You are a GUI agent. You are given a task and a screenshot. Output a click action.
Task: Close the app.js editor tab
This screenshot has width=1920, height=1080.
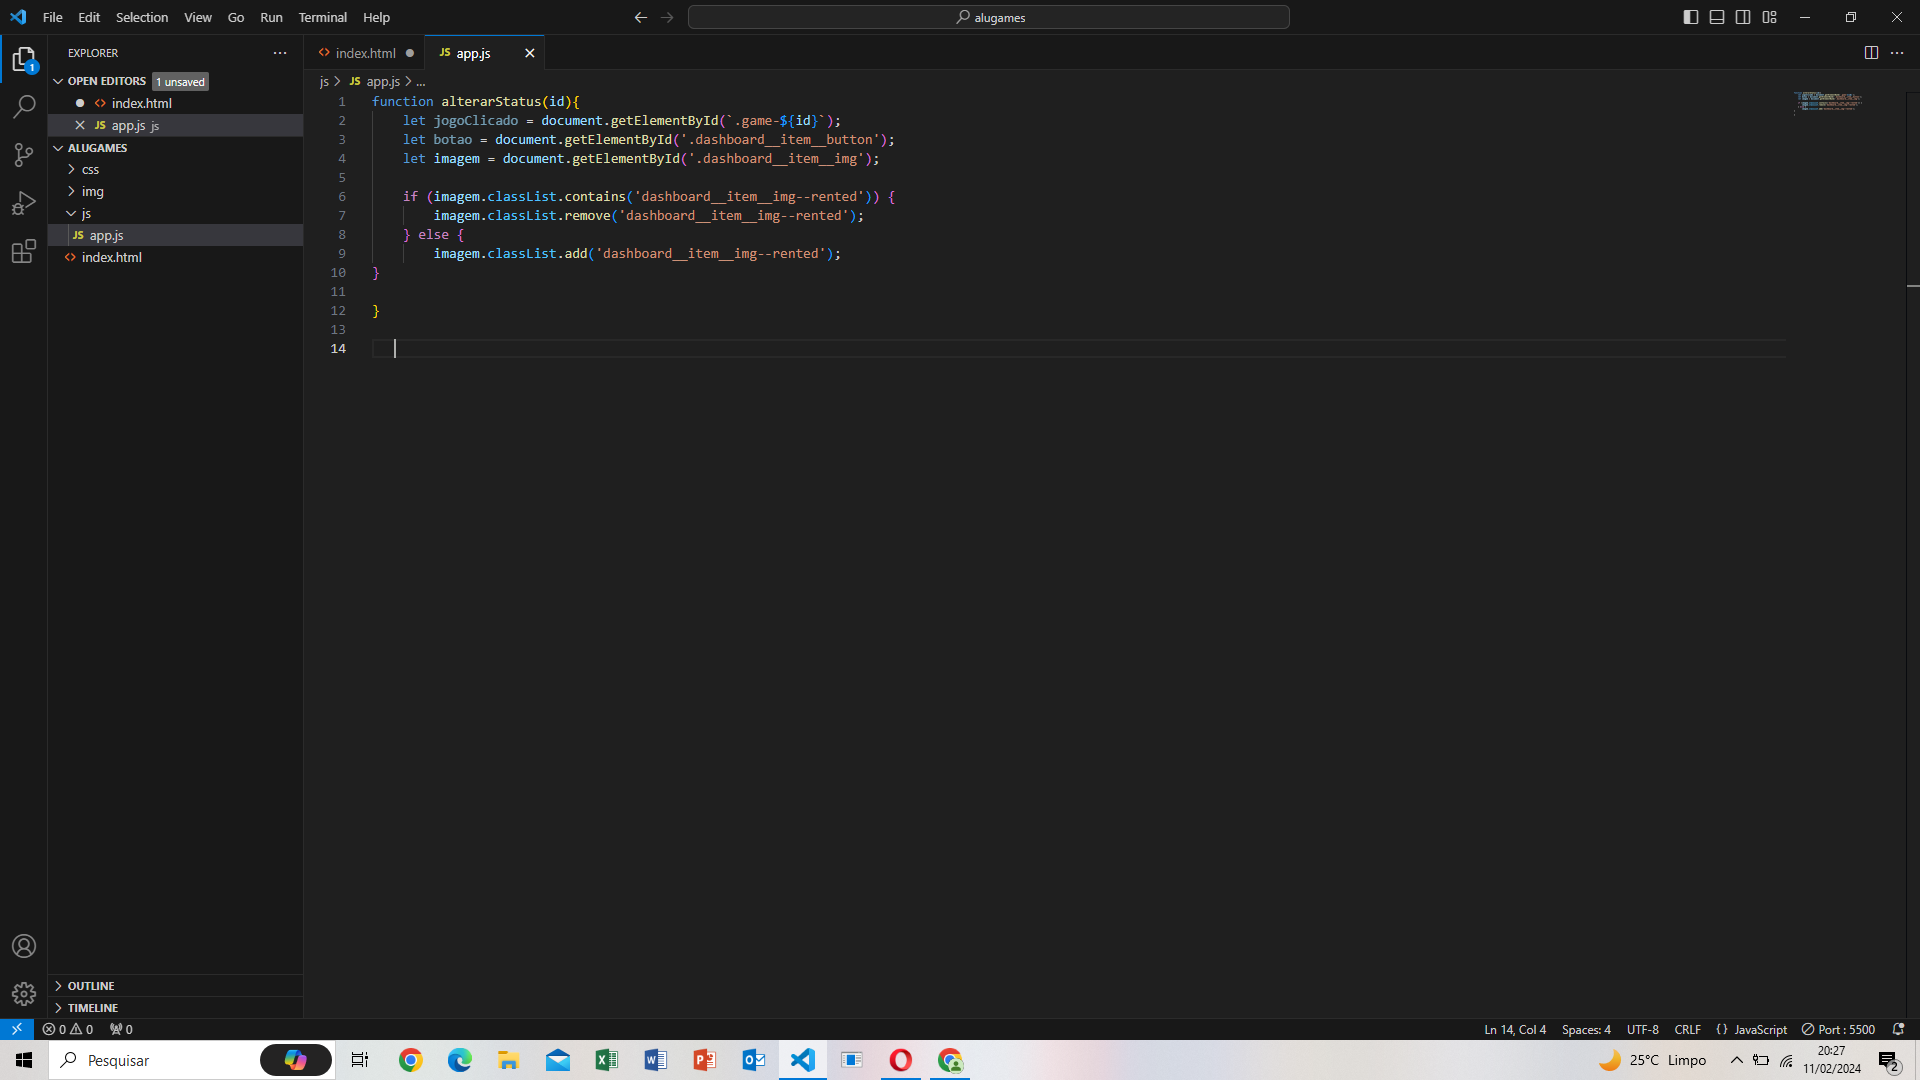pyautogui.click(x=530, y=53)
